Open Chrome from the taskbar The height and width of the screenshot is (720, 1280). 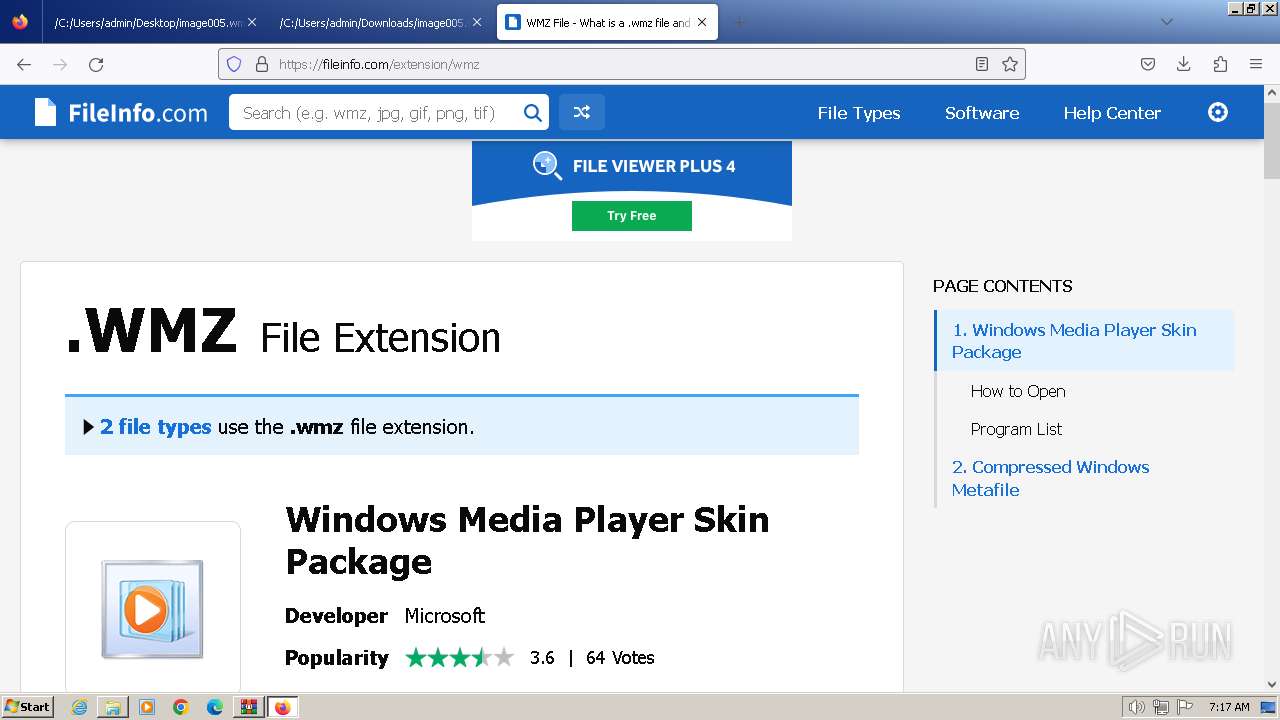(181, 707)
